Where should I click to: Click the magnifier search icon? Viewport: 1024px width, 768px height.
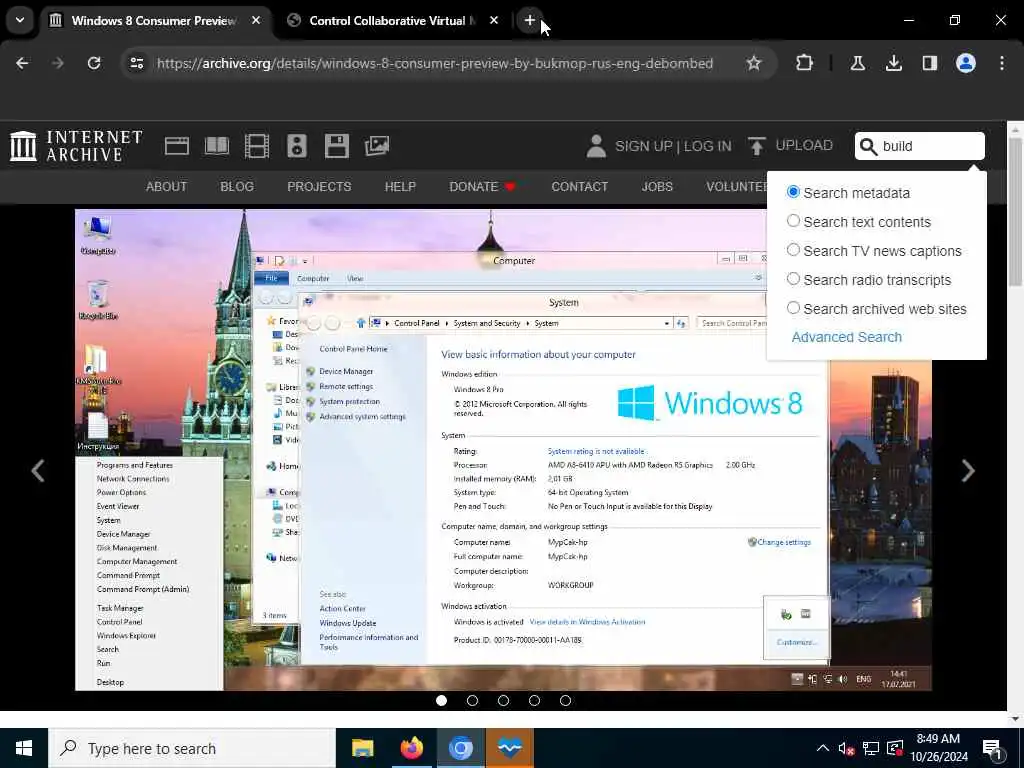(868, 146)
